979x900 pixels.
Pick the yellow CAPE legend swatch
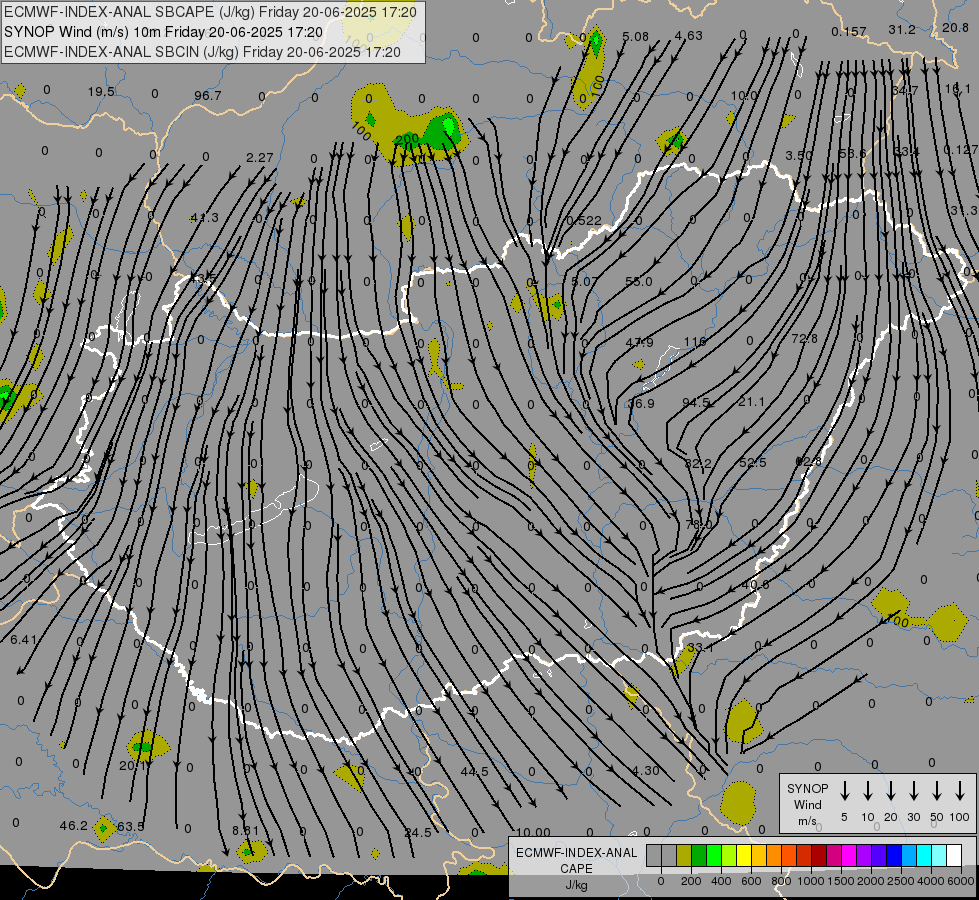point(744,855)
